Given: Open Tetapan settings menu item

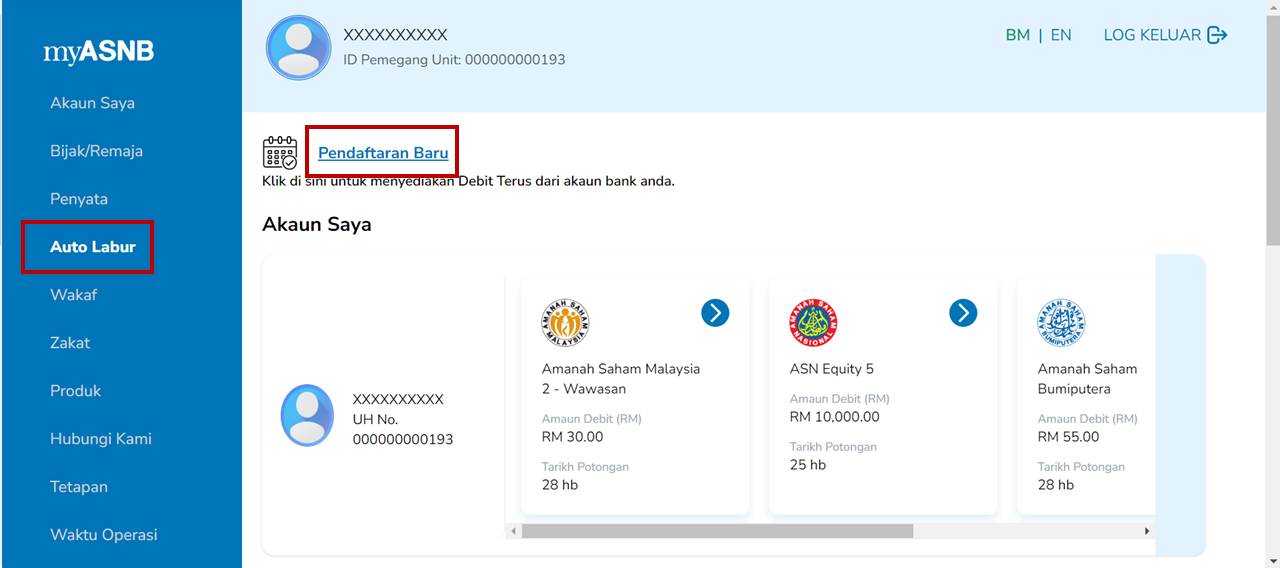Looking at the screenshot, I should pyautogui.click(x=79, y=487).
